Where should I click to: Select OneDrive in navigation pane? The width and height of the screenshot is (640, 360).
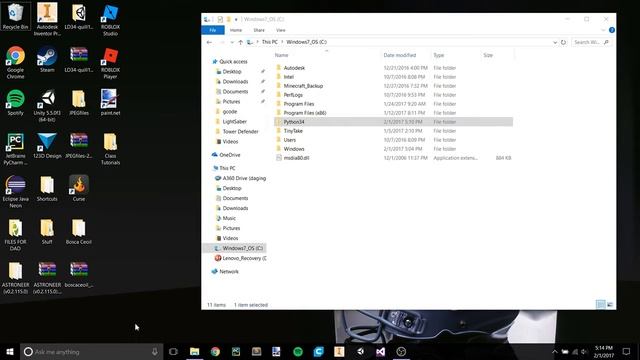point(229,155)
